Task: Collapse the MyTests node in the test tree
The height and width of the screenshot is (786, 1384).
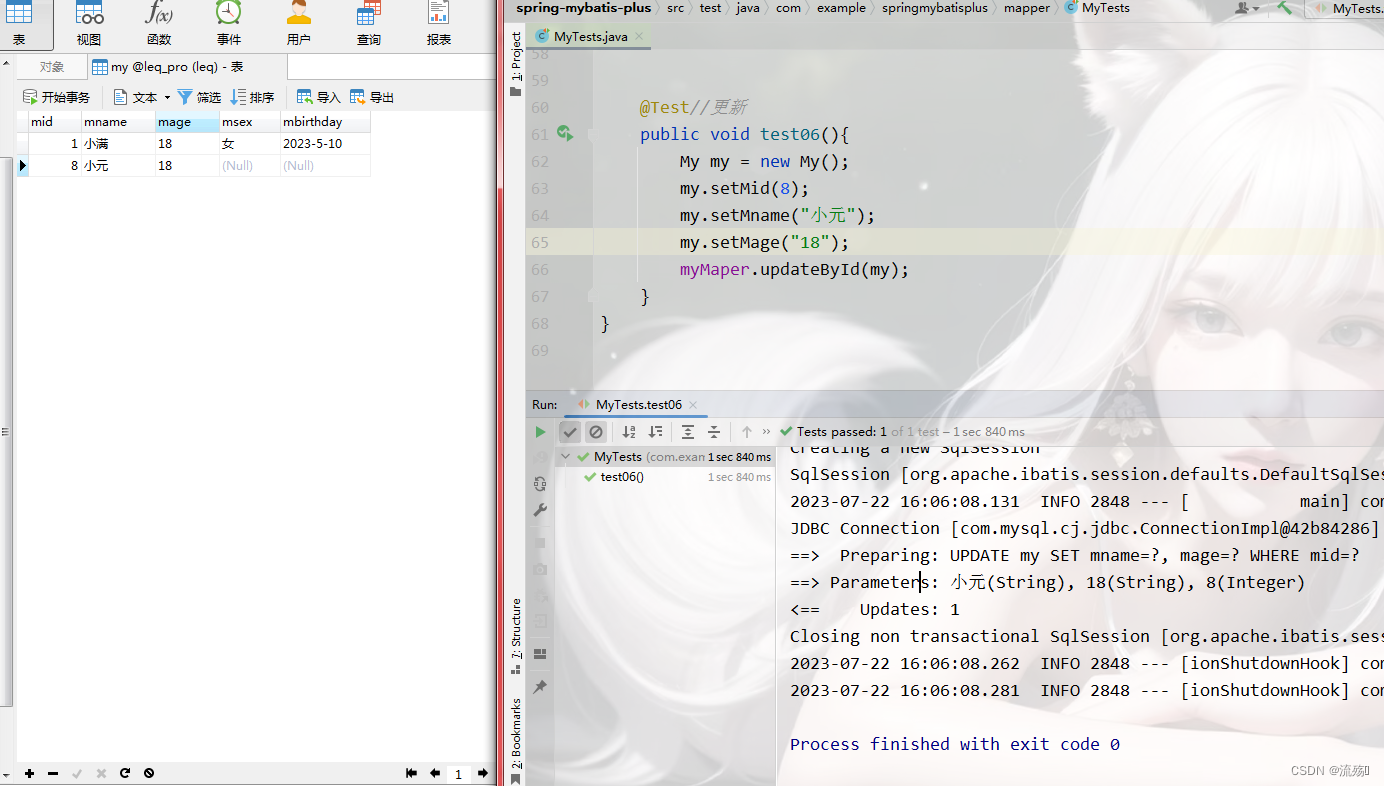Action: (563, 456)
